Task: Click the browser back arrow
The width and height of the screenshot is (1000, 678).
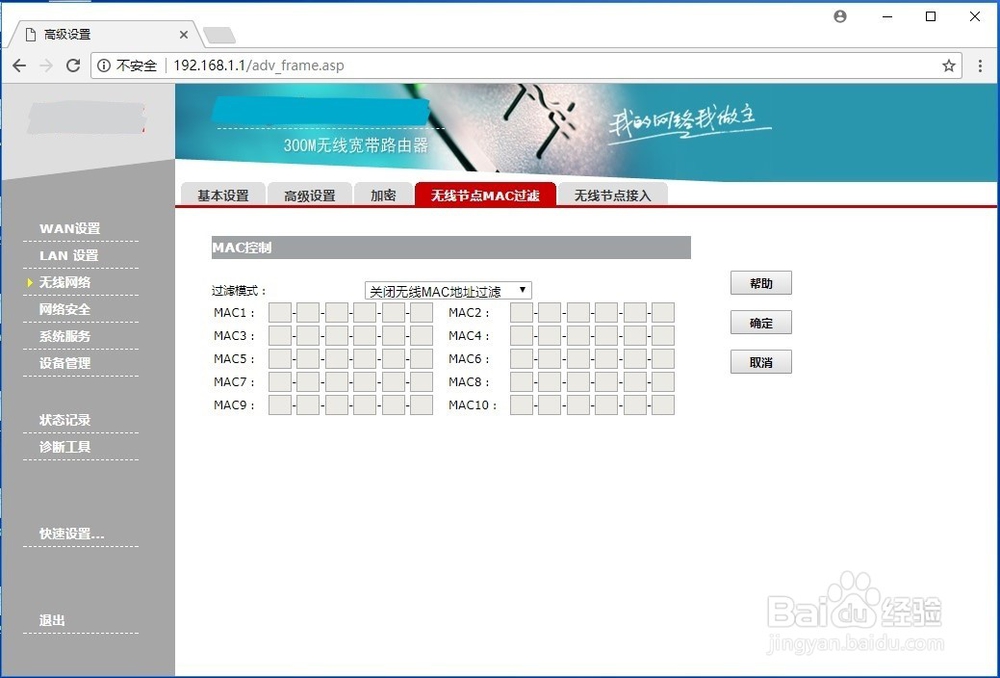Action: pyautogui.click(x=20, y=66)
